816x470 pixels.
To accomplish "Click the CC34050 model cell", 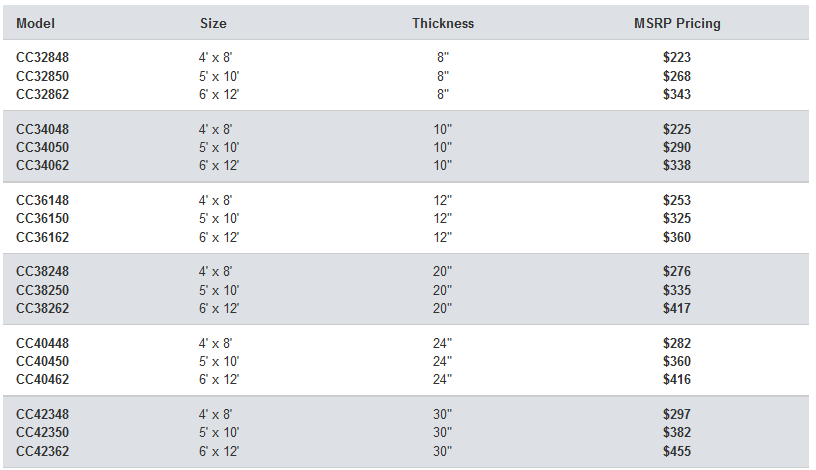I will (43, 147).
